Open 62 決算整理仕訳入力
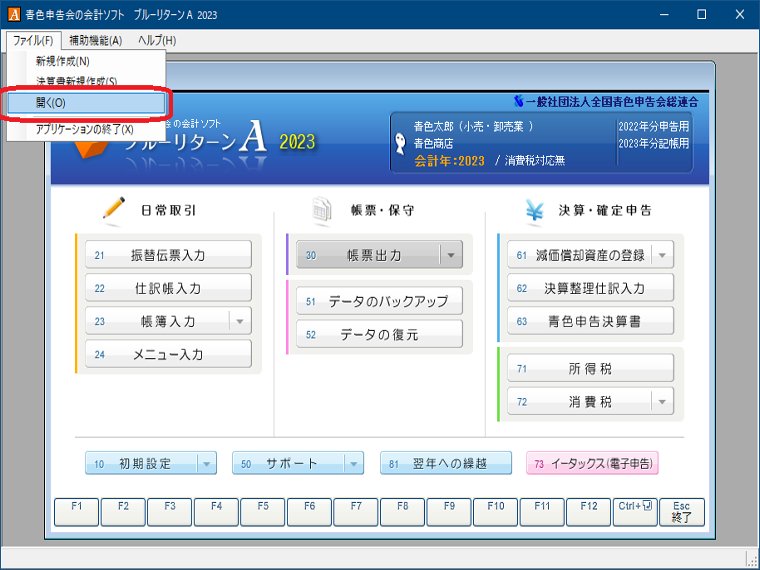Viewport: 760px width, 570px height. pyautogui.click(x=590, y=288)
